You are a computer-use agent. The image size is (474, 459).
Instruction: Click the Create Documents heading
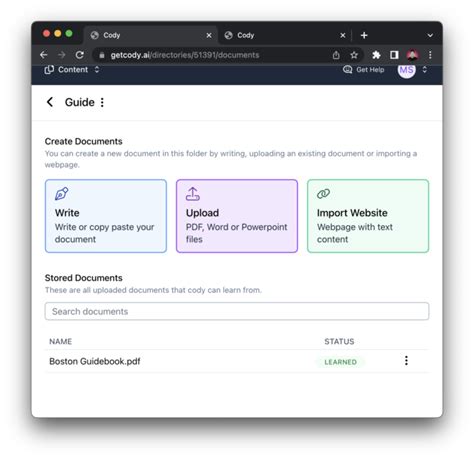(84, 141)
